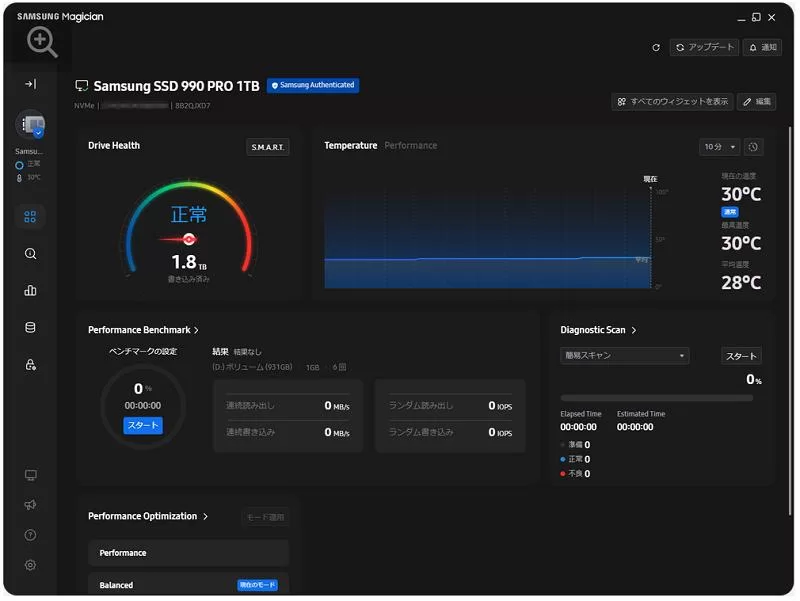The width and height of the screenshot is (800, 601).
Task: Click the diagnostic scan progress bar
Action: coord(657,397)
